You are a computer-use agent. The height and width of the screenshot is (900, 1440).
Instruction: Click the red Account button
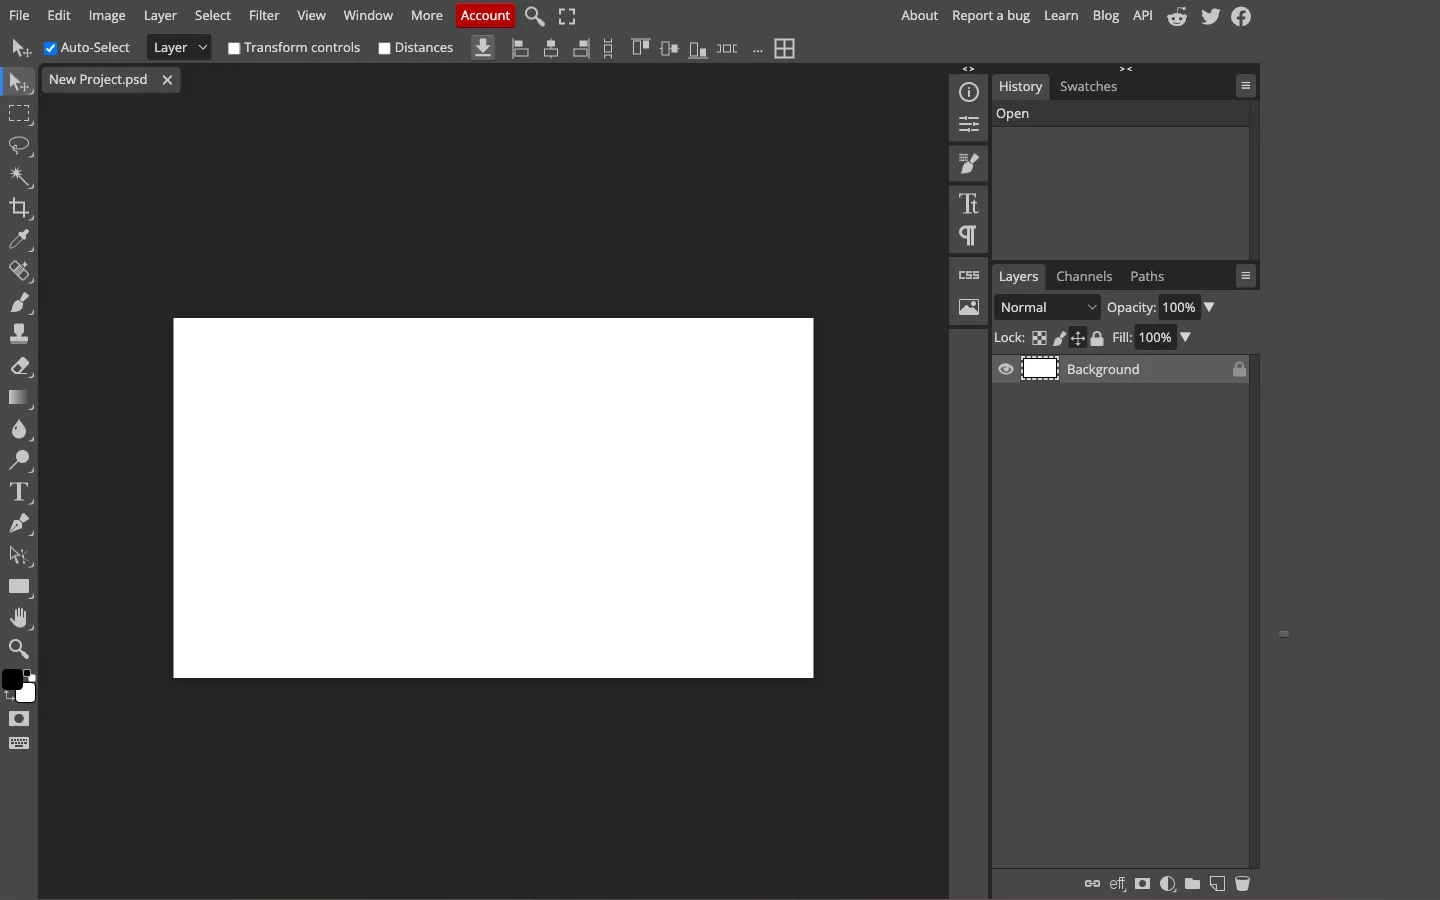(486, 16)
